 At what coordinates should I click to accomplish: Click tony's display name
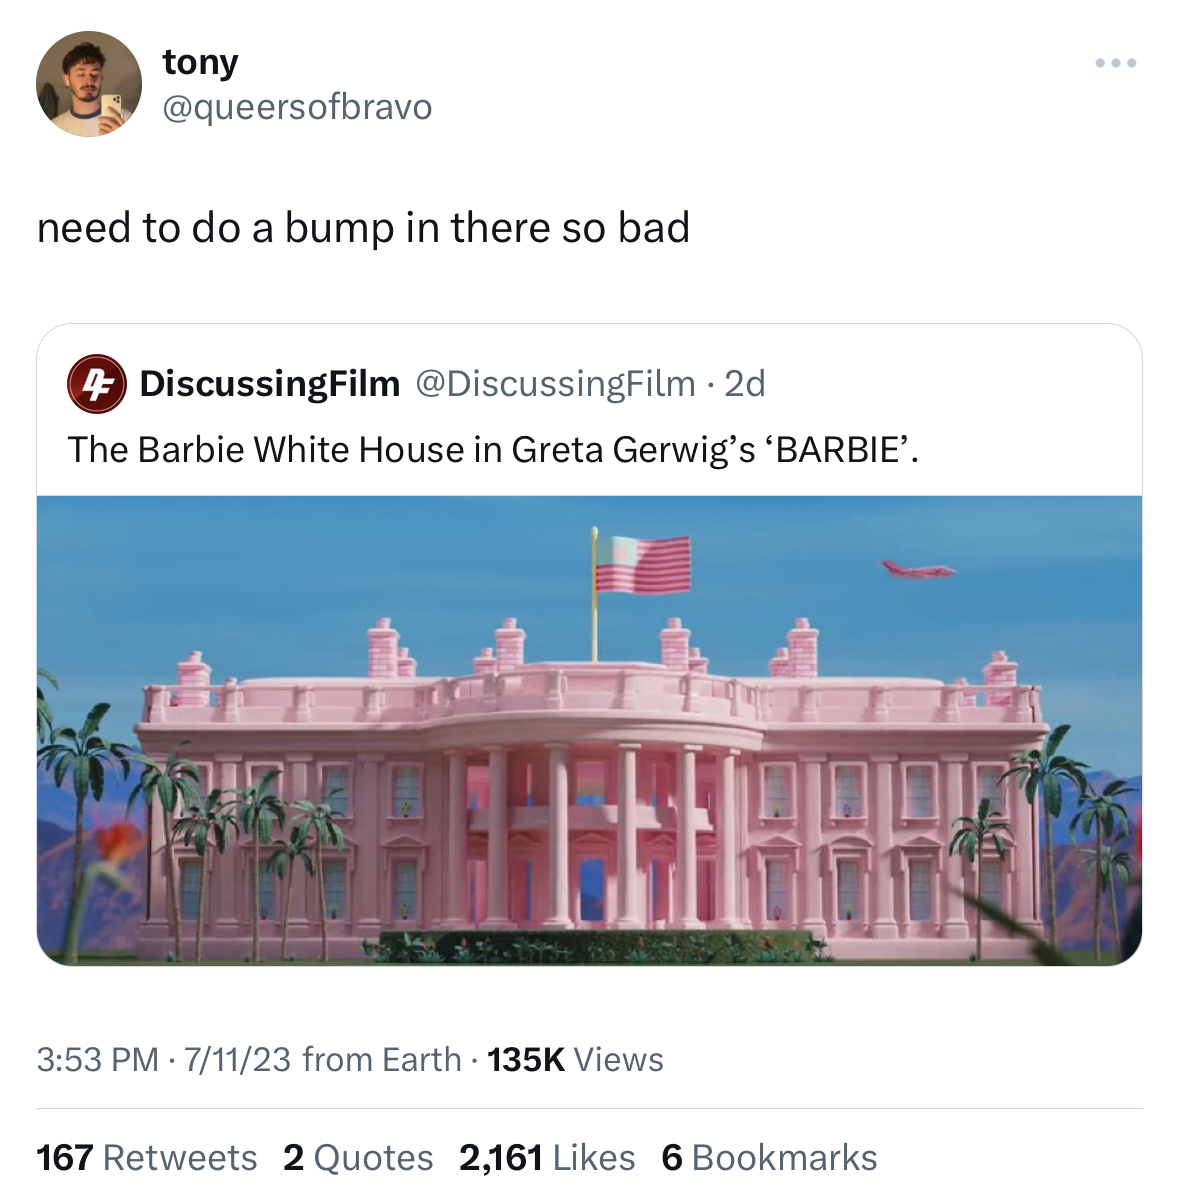click(200, 62)
